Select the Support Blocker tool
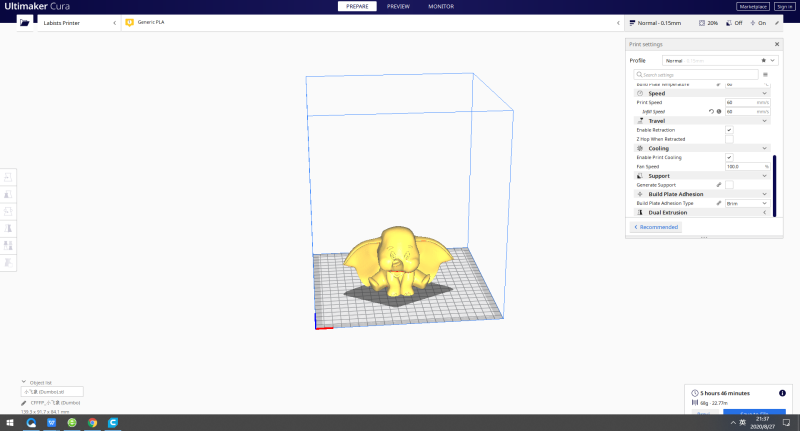Viewport: 800px width, 431px height. (8, 262)
